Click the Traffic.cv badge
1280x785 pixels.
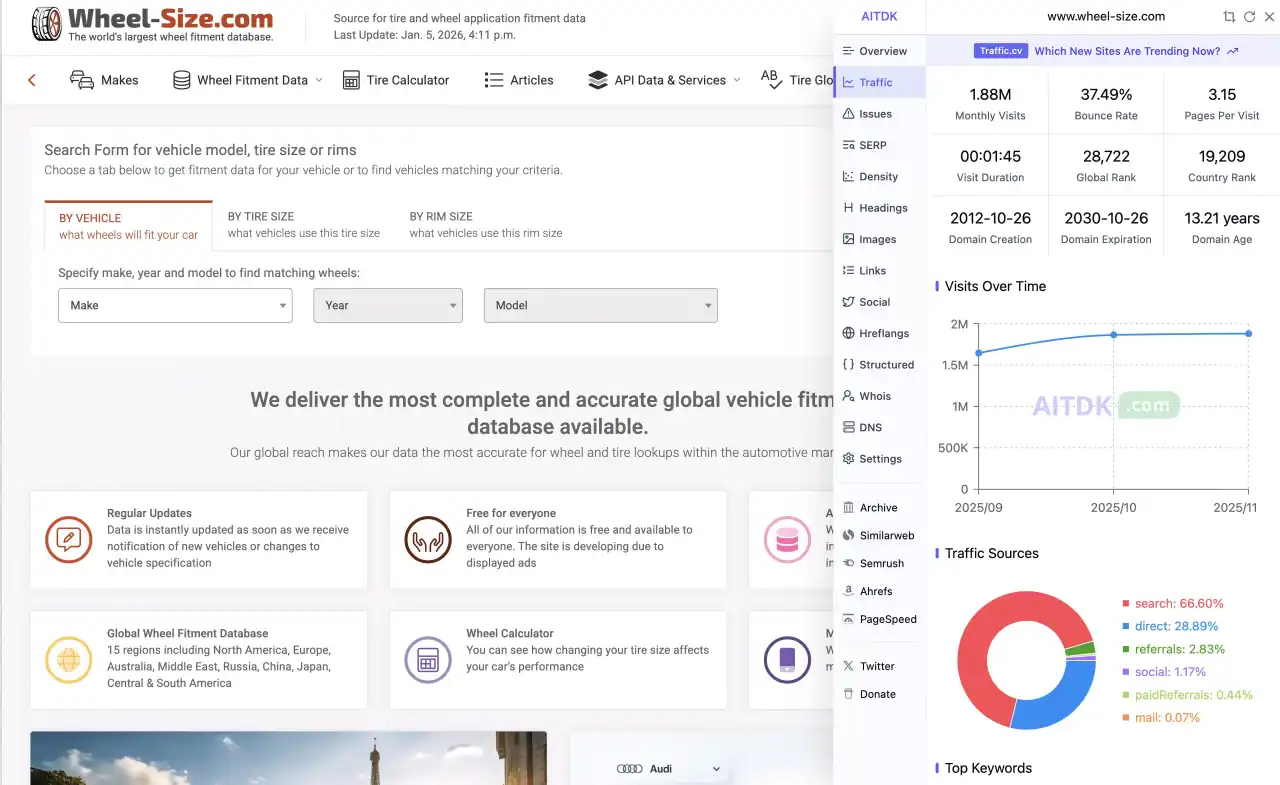(x=1000, y=51)
